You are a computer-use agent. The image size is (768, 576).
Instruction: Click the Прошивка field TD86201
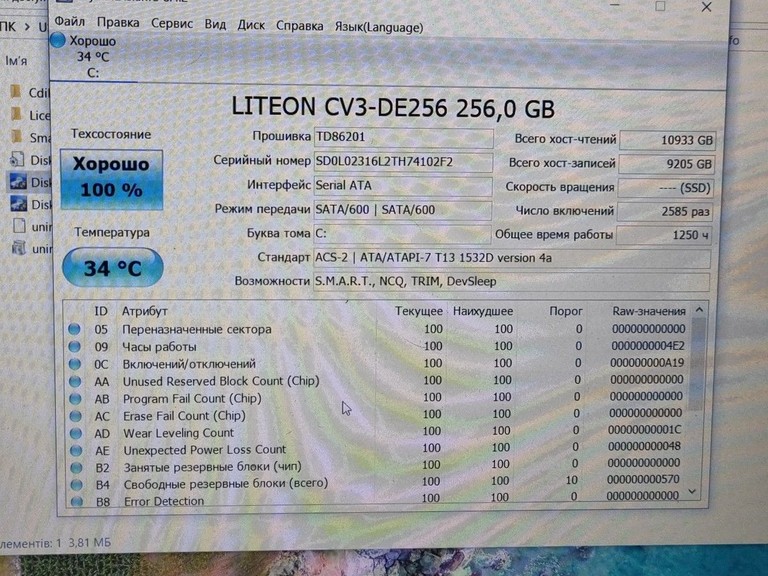[403, 137]
